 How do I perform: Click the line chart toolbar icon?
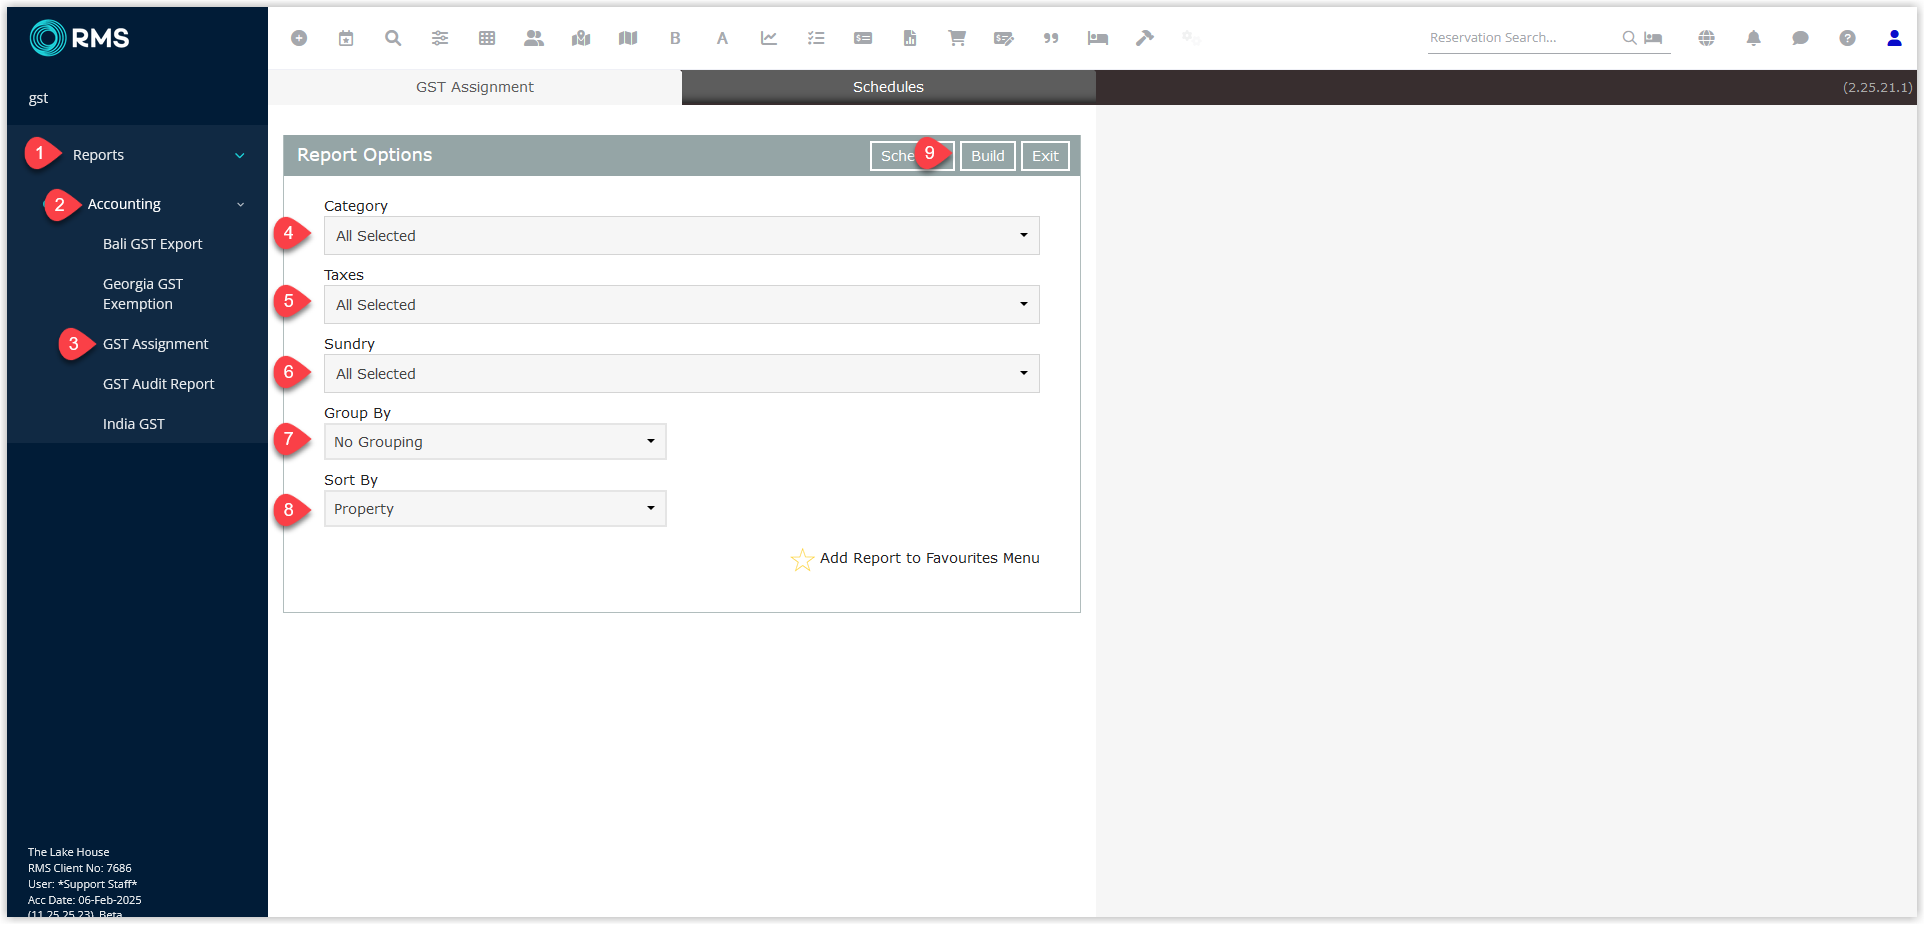pyautogui.click(x=769, y=38)
